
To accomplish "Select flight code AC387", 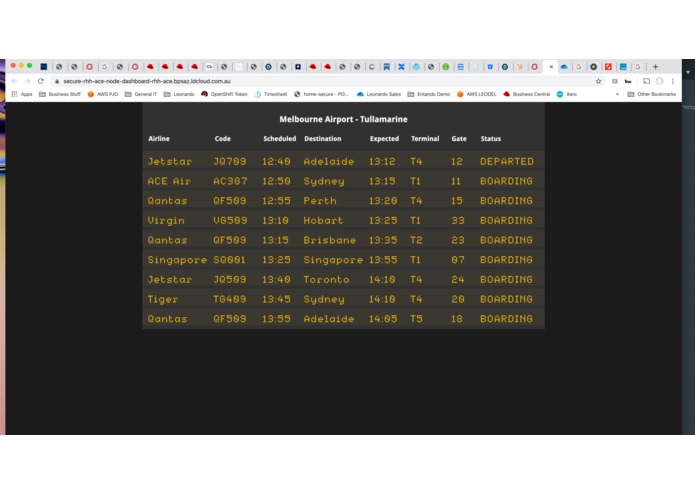I will (230, 181).
